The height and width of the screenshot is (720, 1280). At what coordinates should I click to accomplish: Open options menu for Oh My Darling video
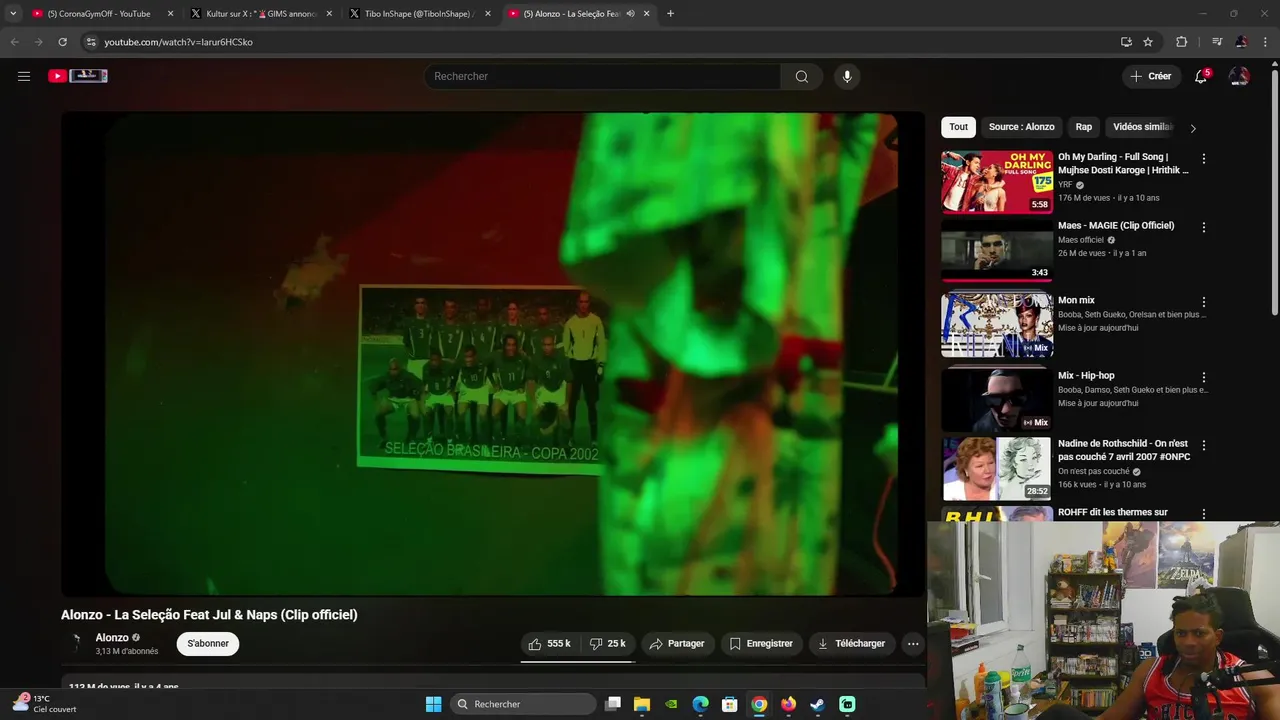[x=1203, y=159]
